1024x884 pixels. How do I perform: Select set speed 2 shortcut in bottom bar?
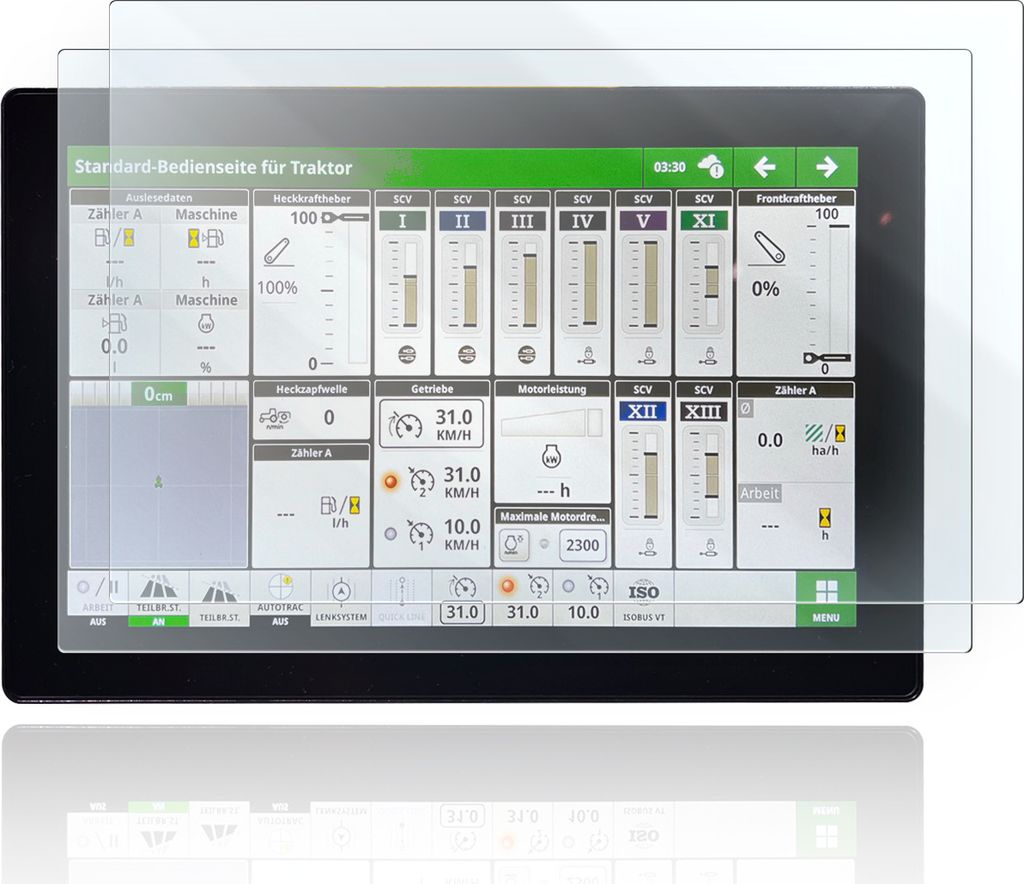click(x=522, y=599)
